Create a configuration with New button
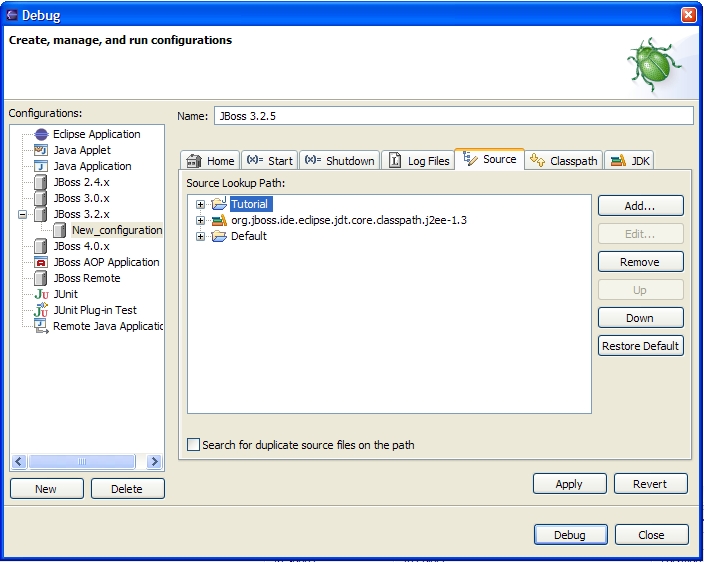 (47, 488)
